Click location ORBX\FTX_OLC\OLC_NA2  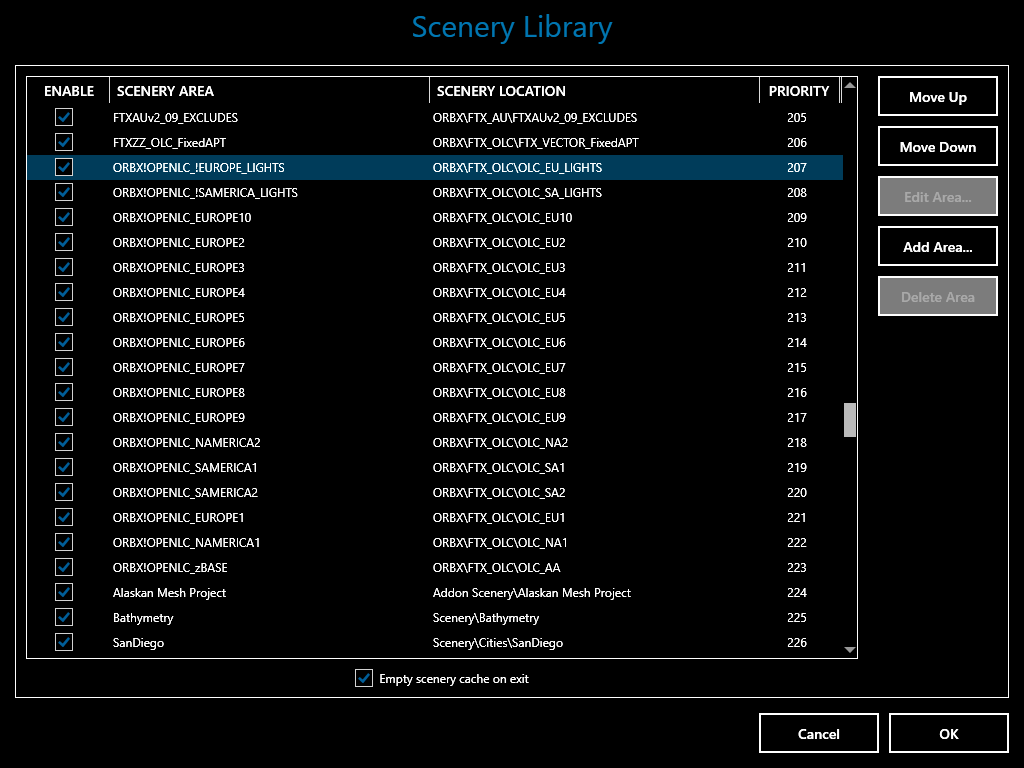tap(500, 442)
